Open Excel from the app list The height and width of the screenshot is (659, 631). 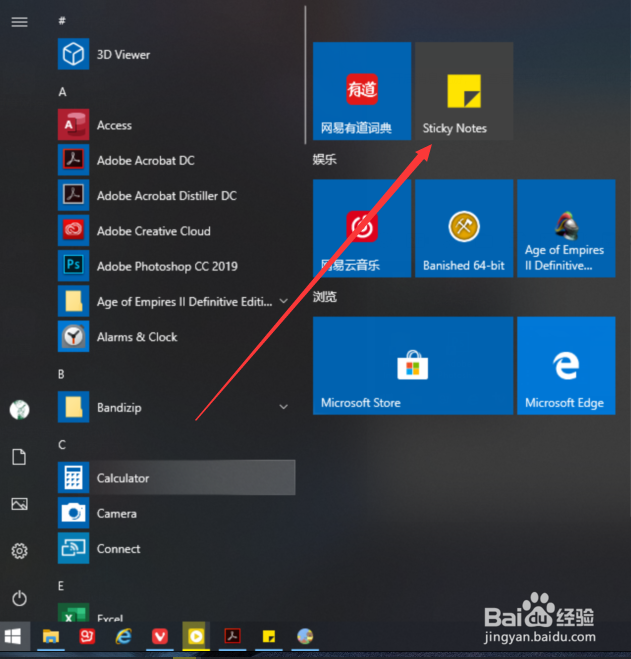click(177, 614)
